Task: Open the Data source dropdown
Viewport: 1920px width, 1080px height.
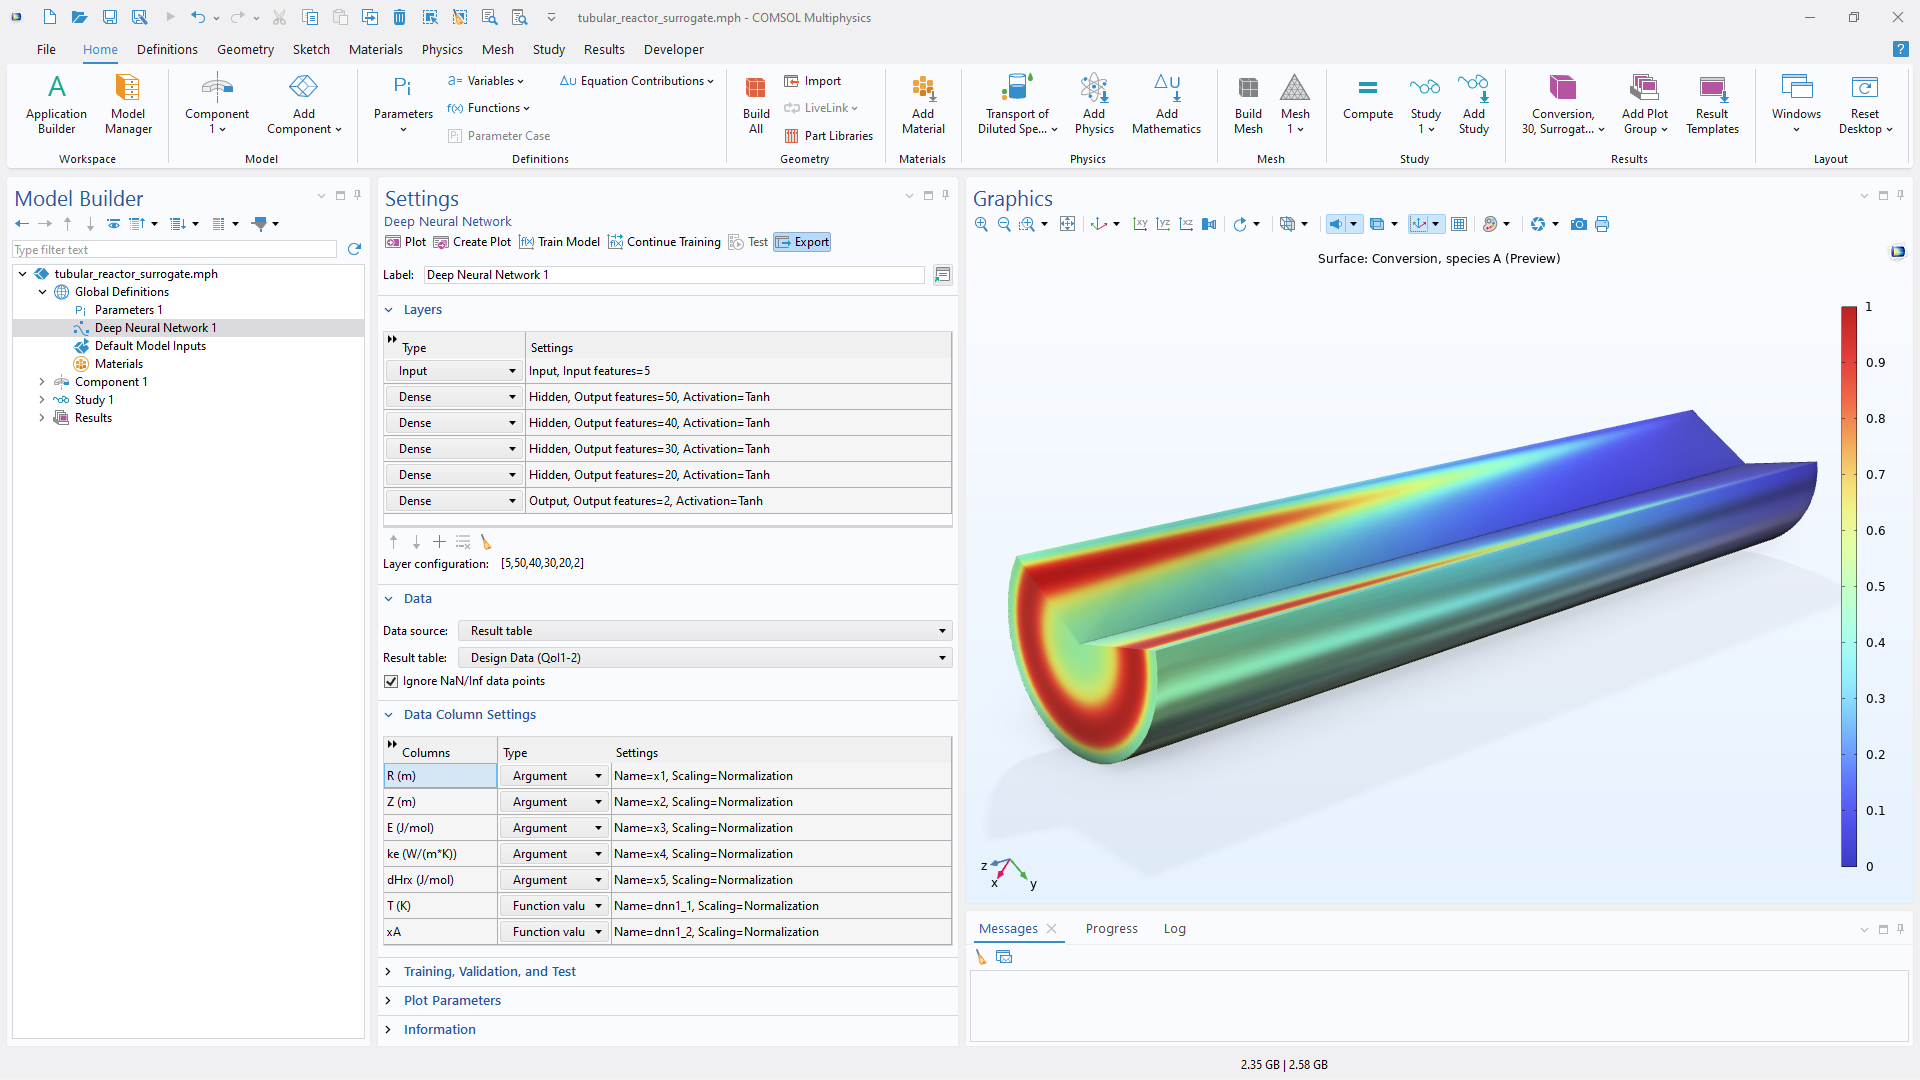Action: coord(704,631)
